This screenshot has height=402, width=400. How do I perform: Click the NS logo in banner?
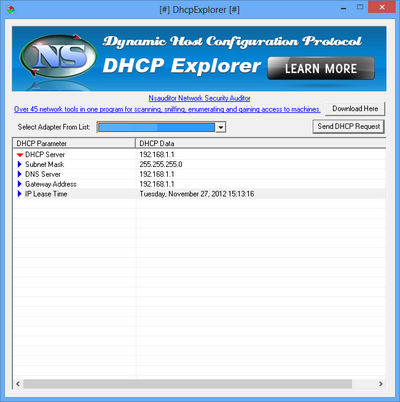pos(59,56)
